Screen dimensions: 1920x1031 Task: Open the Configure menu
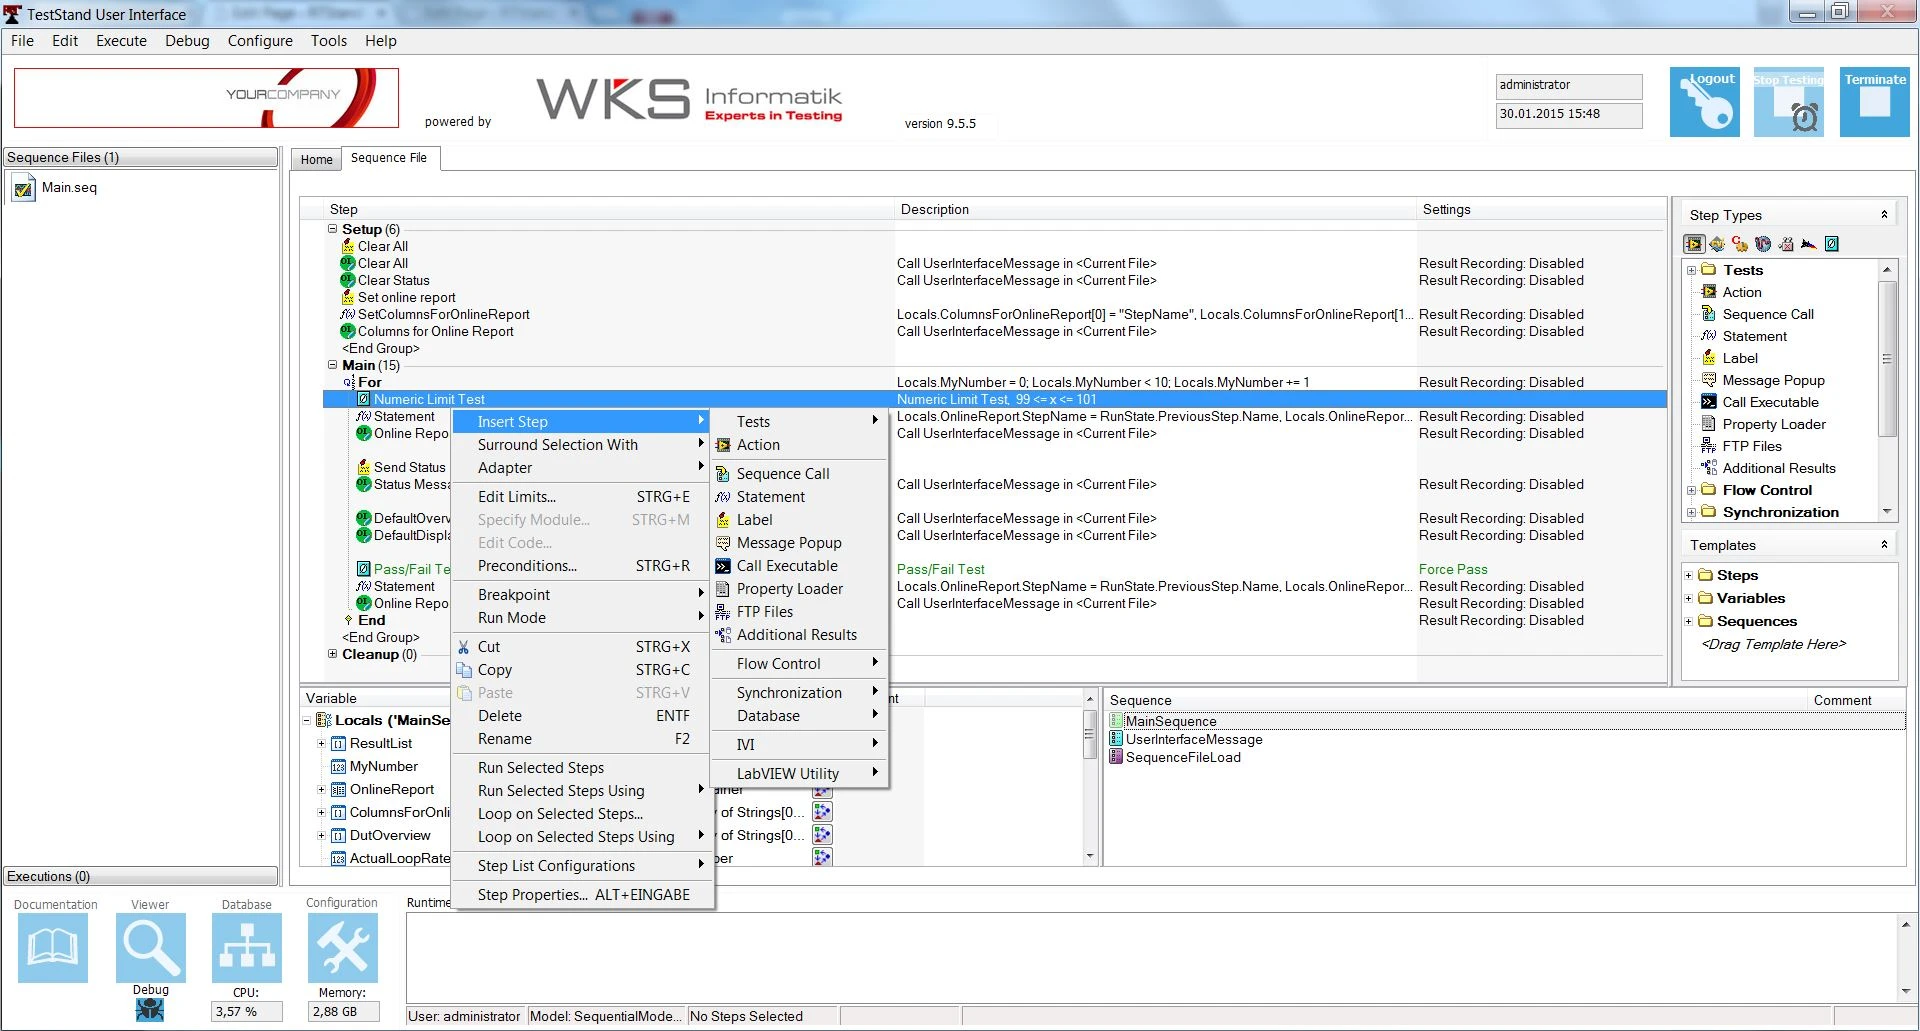click(260, 41)
